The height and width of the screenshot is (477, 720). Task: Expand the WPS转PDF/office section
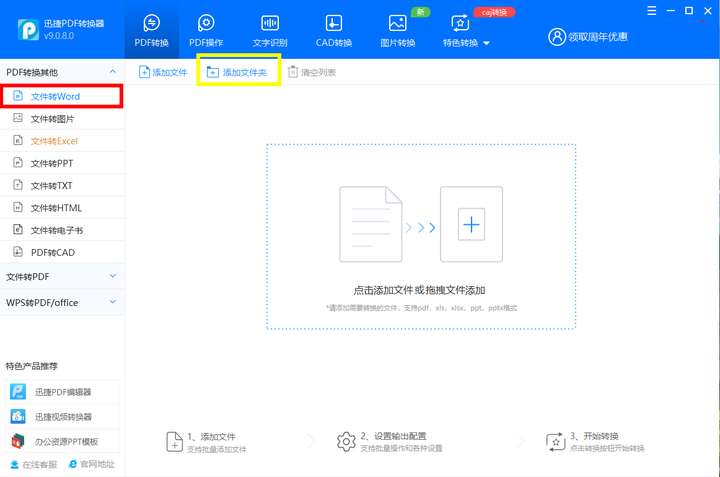62,303
